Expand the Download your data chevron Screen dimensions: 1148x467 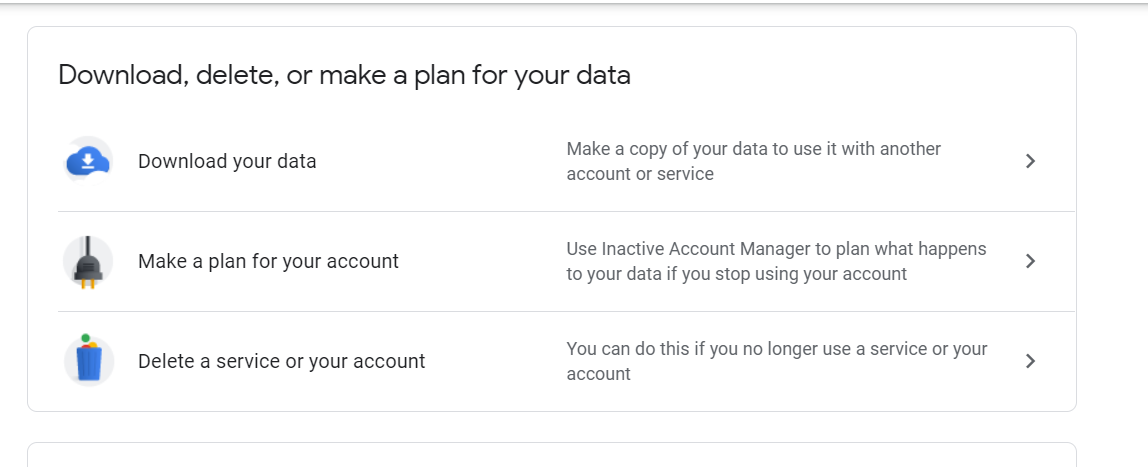point(1030,161)
